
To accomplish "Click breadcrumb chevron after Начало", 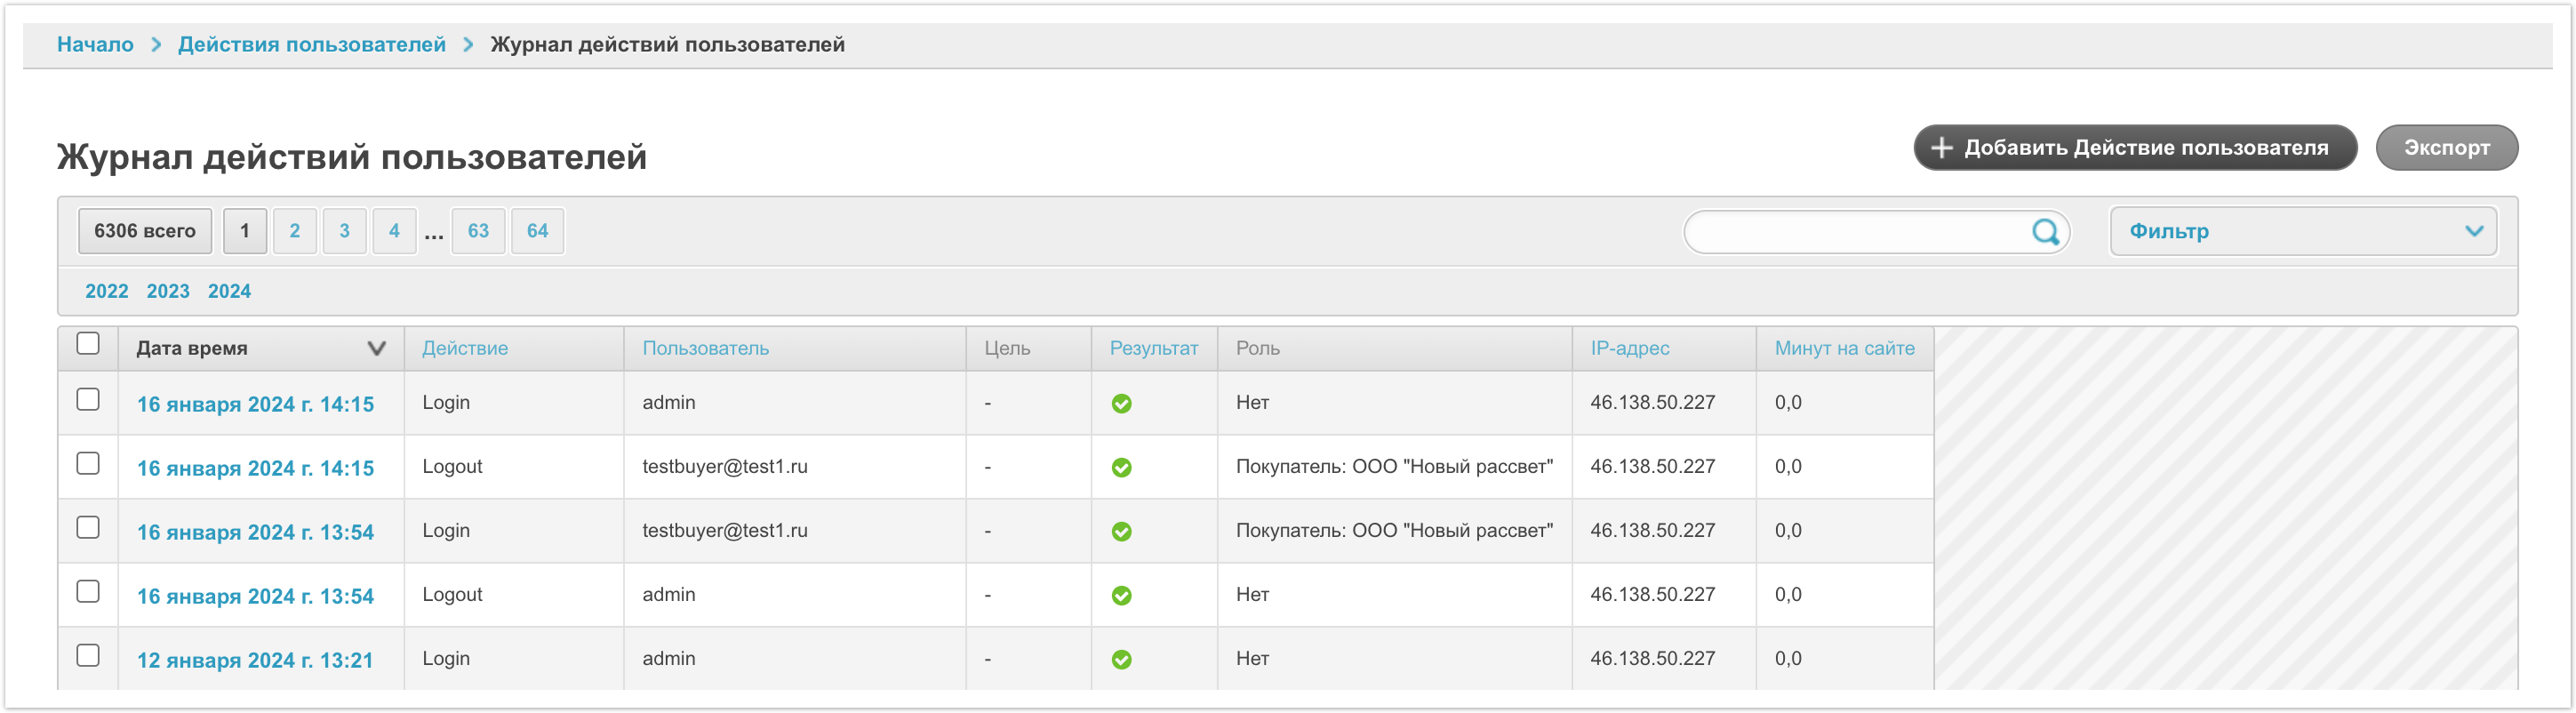I will [x=156, y=45].
